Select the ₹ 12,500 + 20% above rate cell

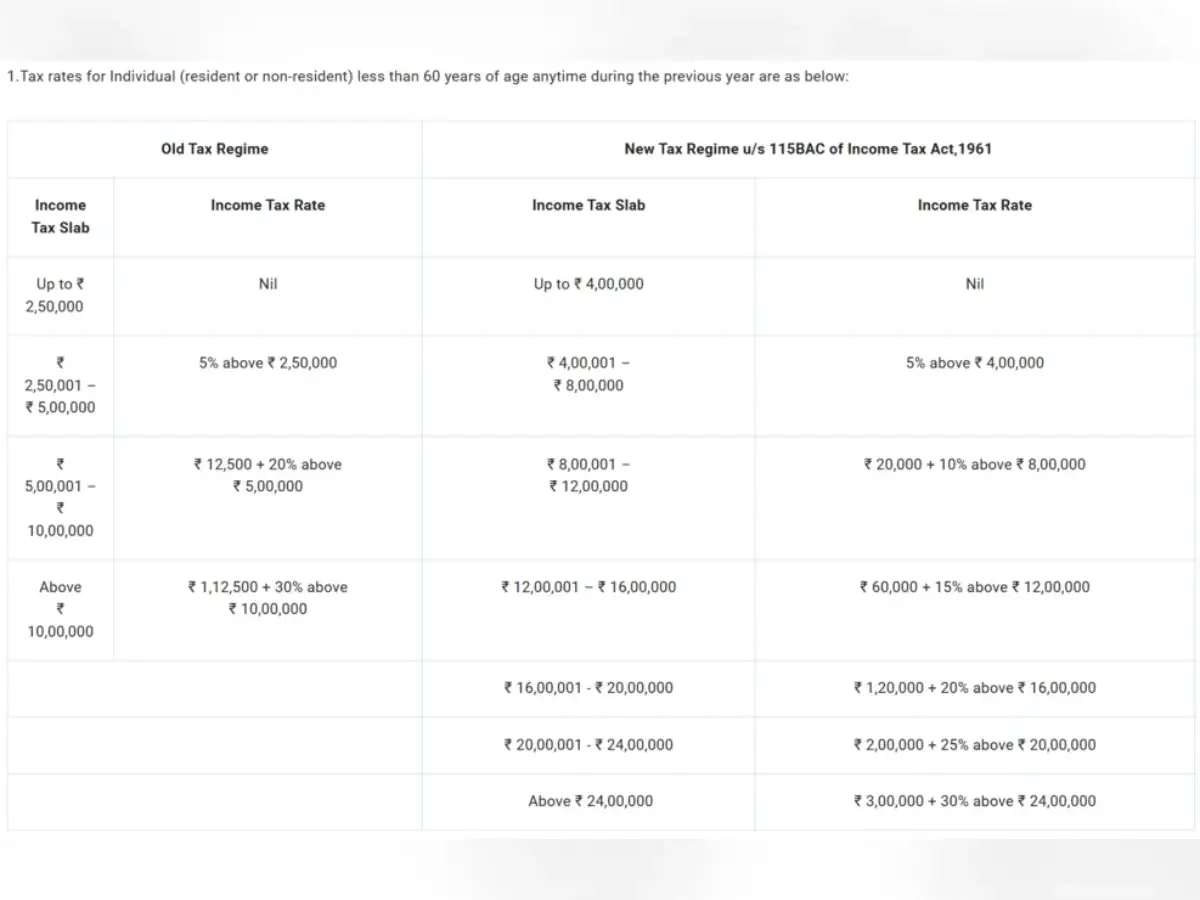click(268, 497)
